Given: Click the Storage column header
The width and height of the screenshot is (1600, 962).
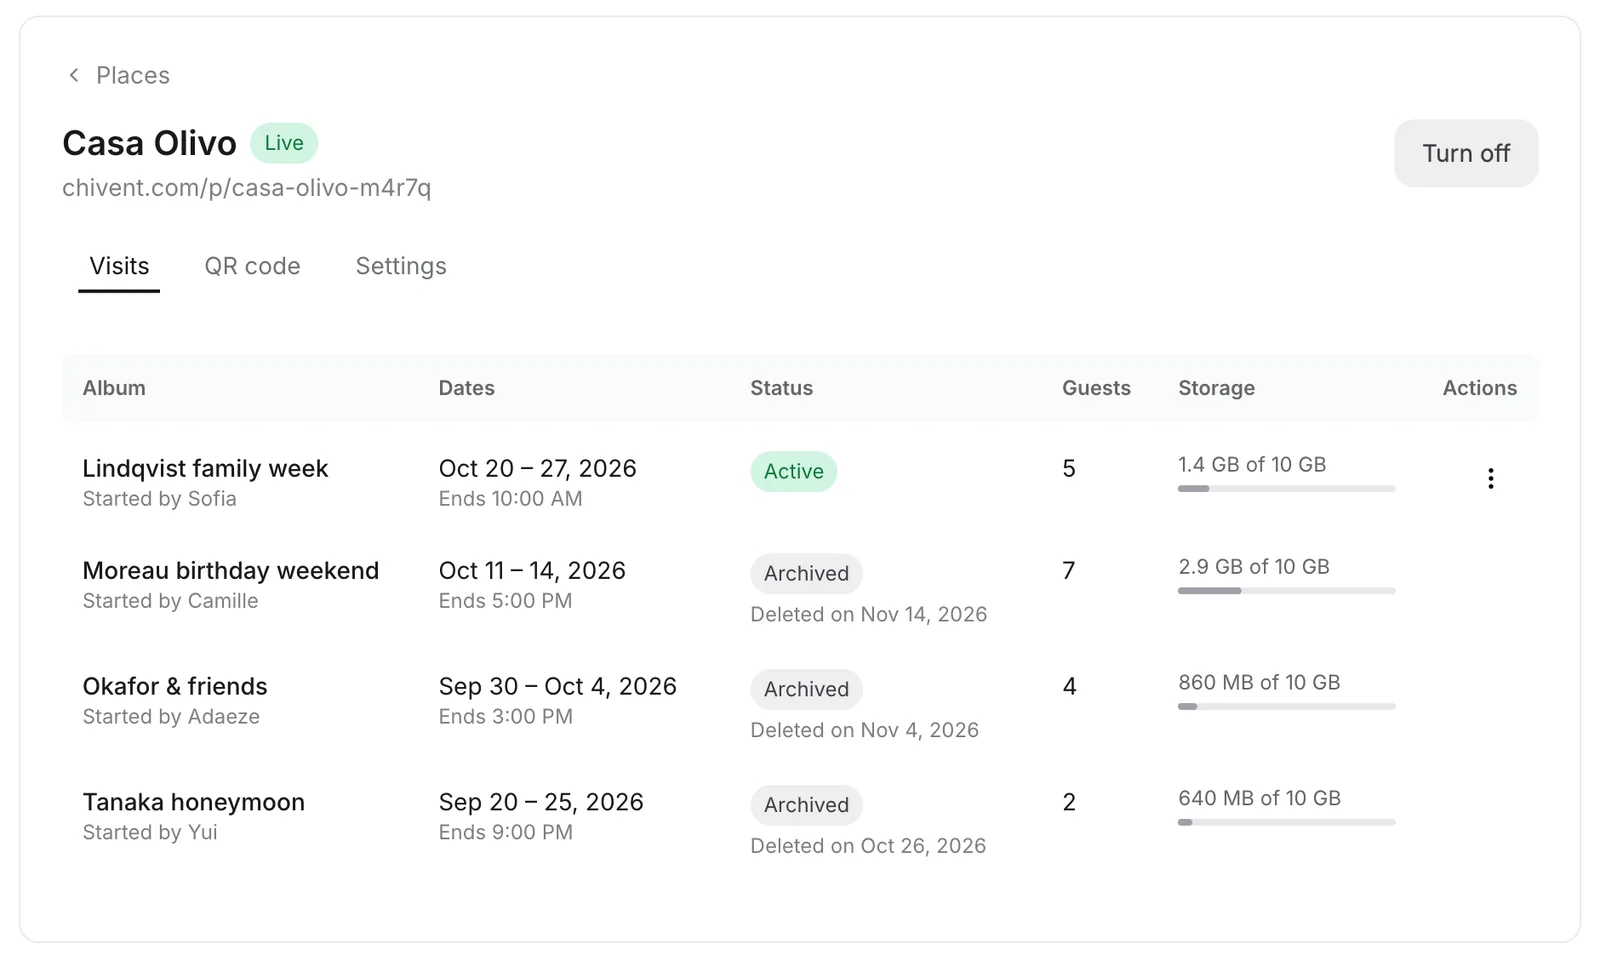Looking at the screenshot, I should tap(1216, 388).
